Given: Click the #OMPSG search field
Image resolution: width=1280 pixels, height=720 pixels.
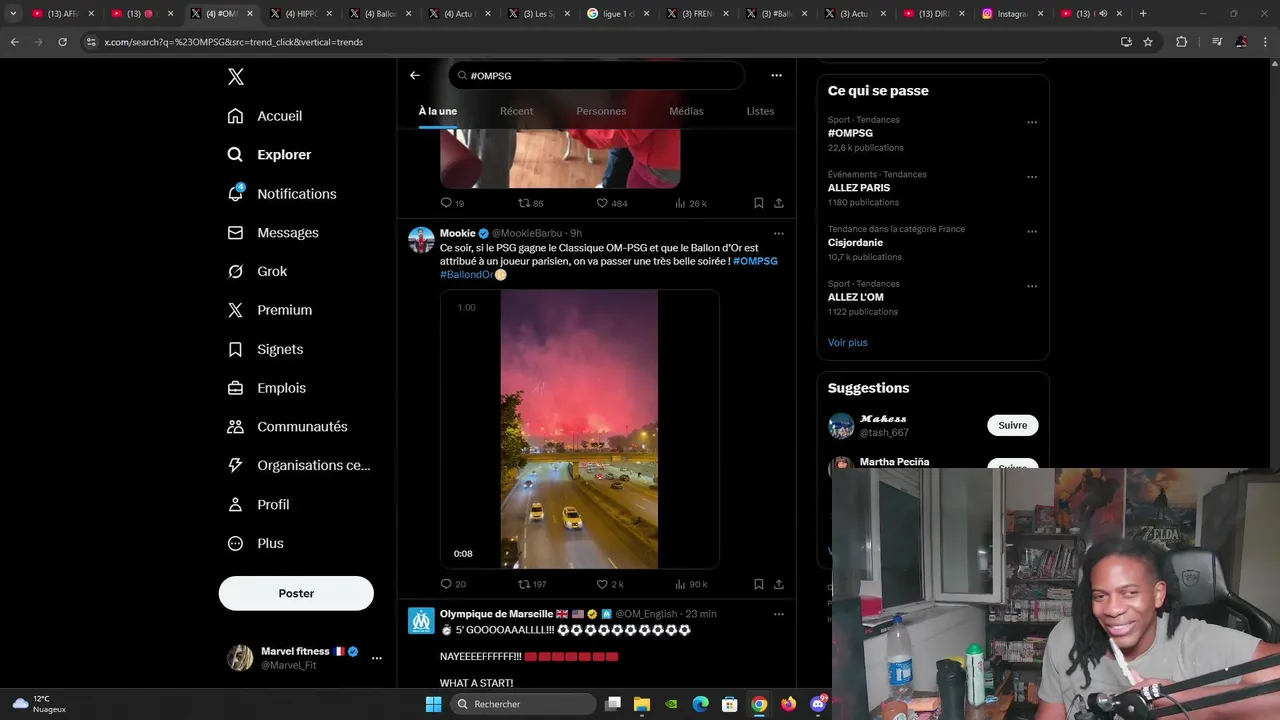Looking at the screenshot, I should (x=596, y=75).
